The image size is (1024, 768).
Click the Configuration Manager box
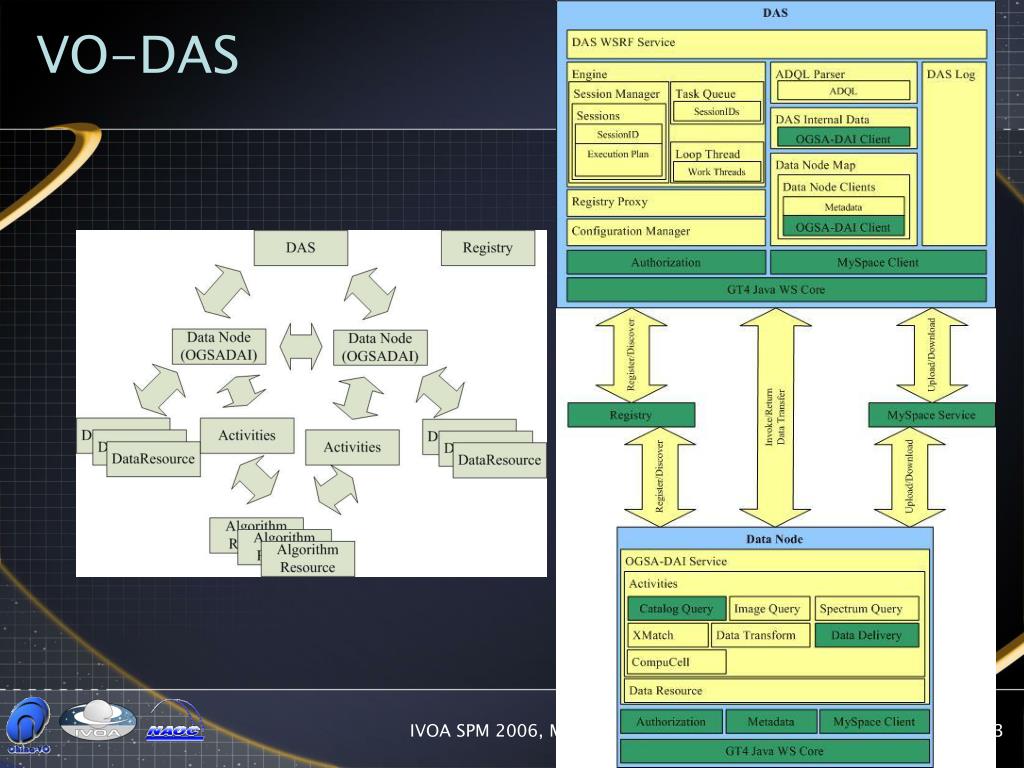665,232
